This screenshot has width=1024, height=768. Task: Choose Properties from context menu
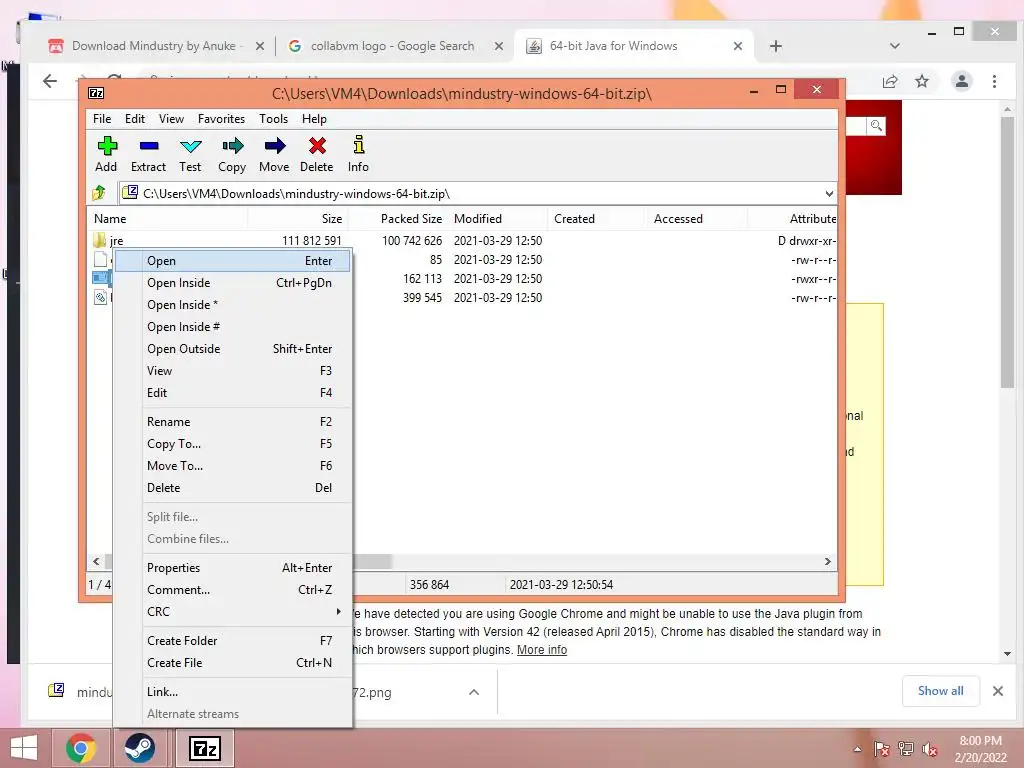click(x=233, y=568)
